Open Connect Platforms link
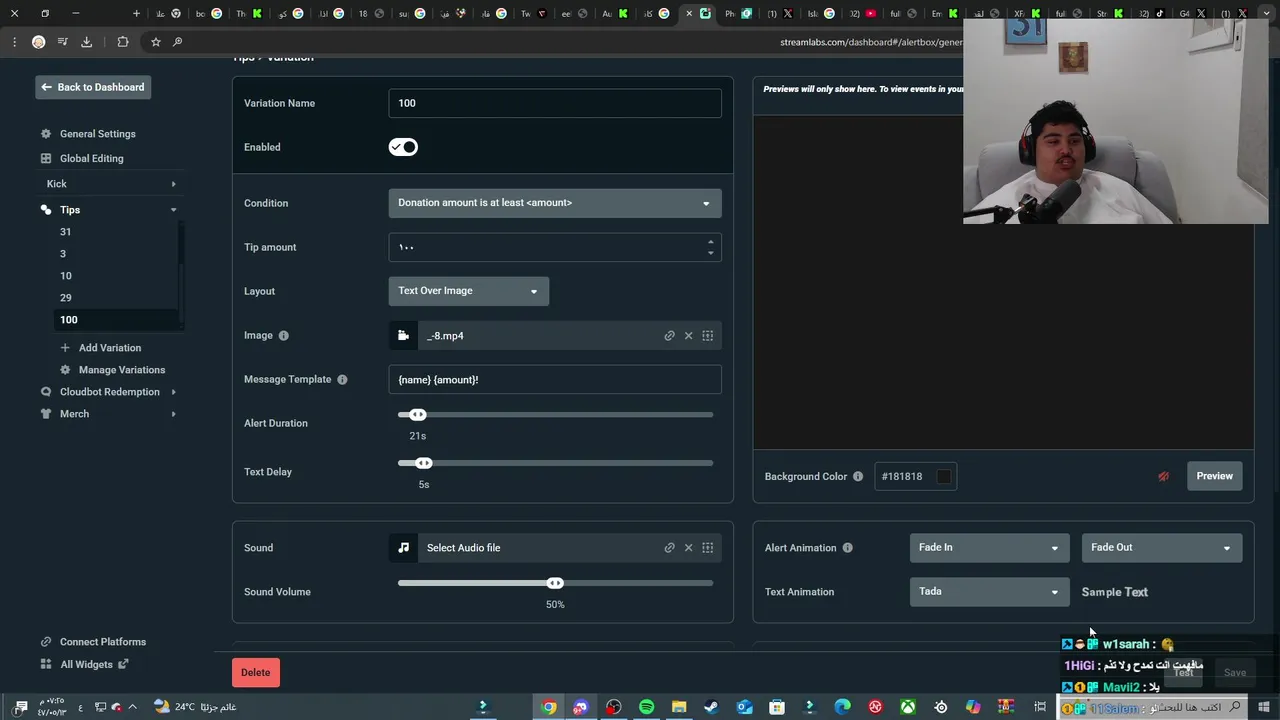The image size is (1280, 720). [x=102, y=642]
